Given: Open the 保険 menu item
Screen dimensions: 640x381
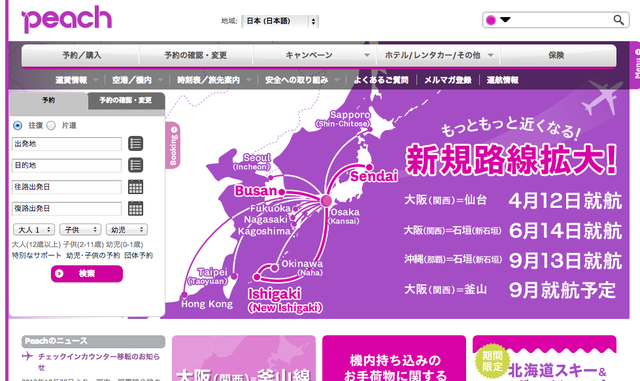Looking at the screenshot, I should coord(557,55).
